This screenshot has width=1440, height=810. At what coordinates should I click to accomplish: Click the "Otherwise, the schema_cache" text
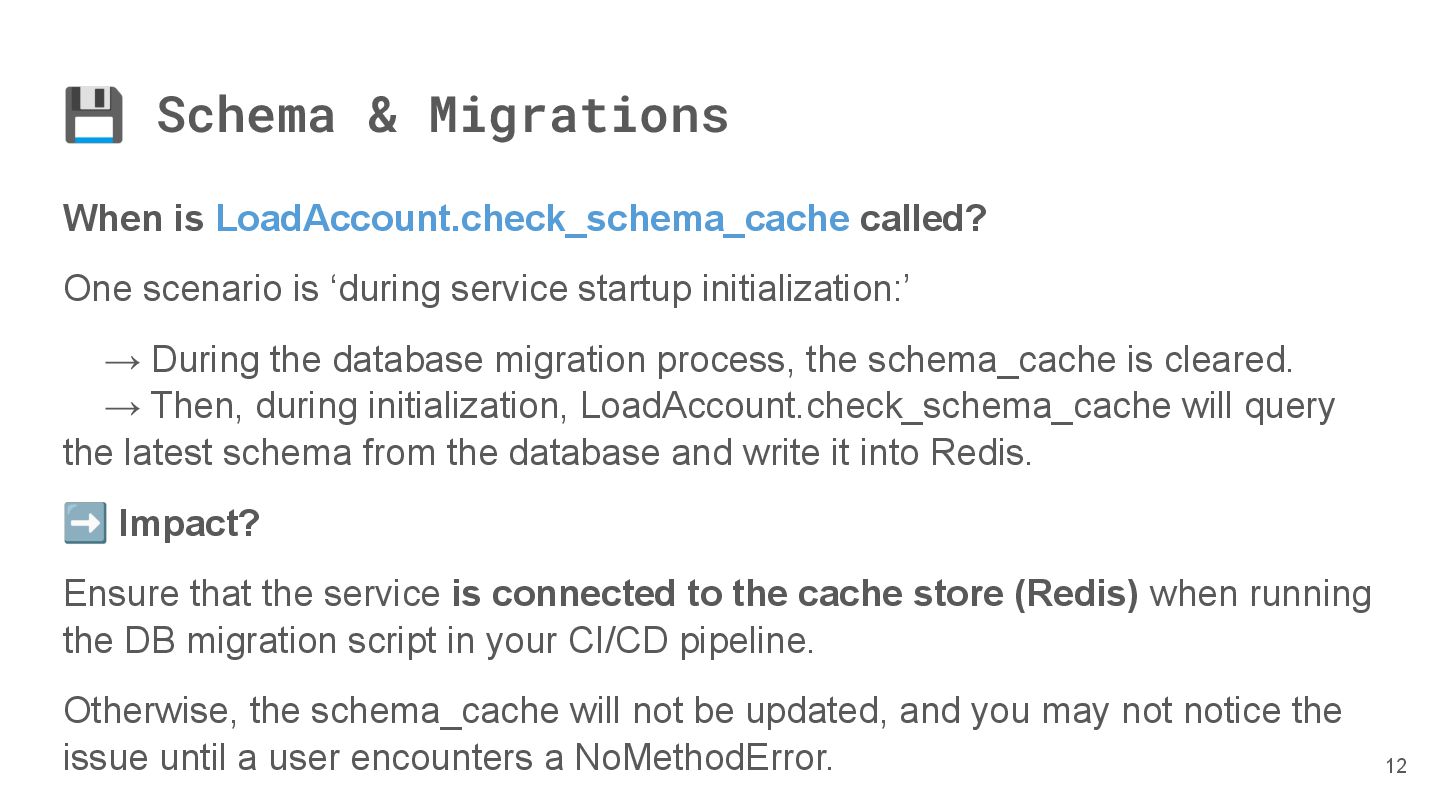click(x=310, y=711)
